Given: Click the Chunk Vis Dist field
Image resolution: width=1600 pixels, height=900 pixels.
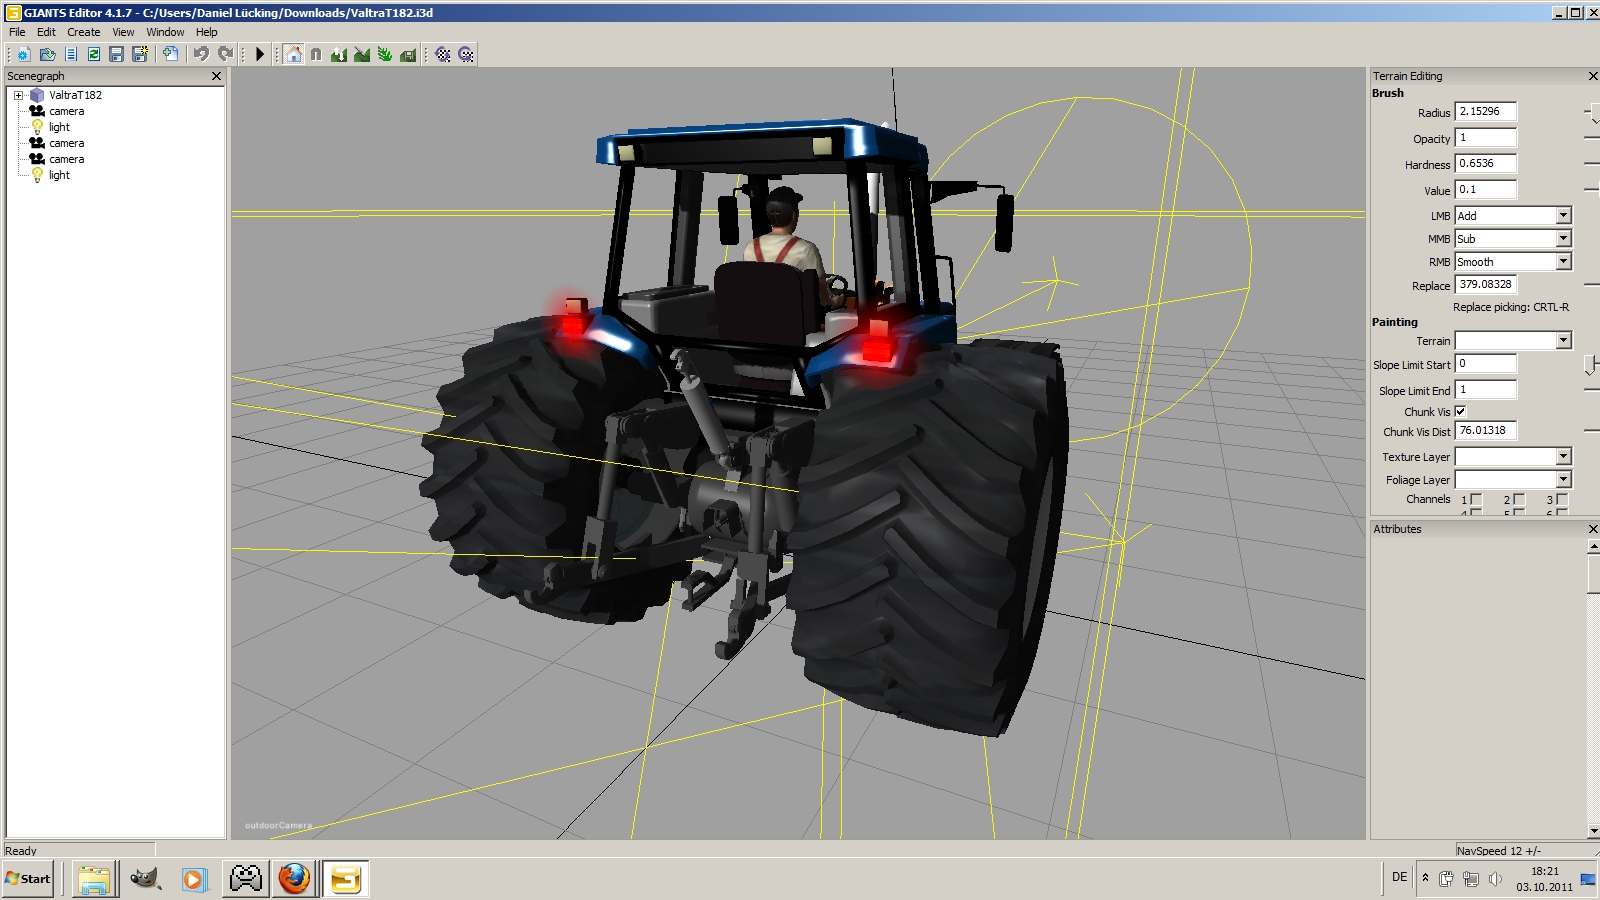Looking at the screenshot, I should (x=1485, y=431).
